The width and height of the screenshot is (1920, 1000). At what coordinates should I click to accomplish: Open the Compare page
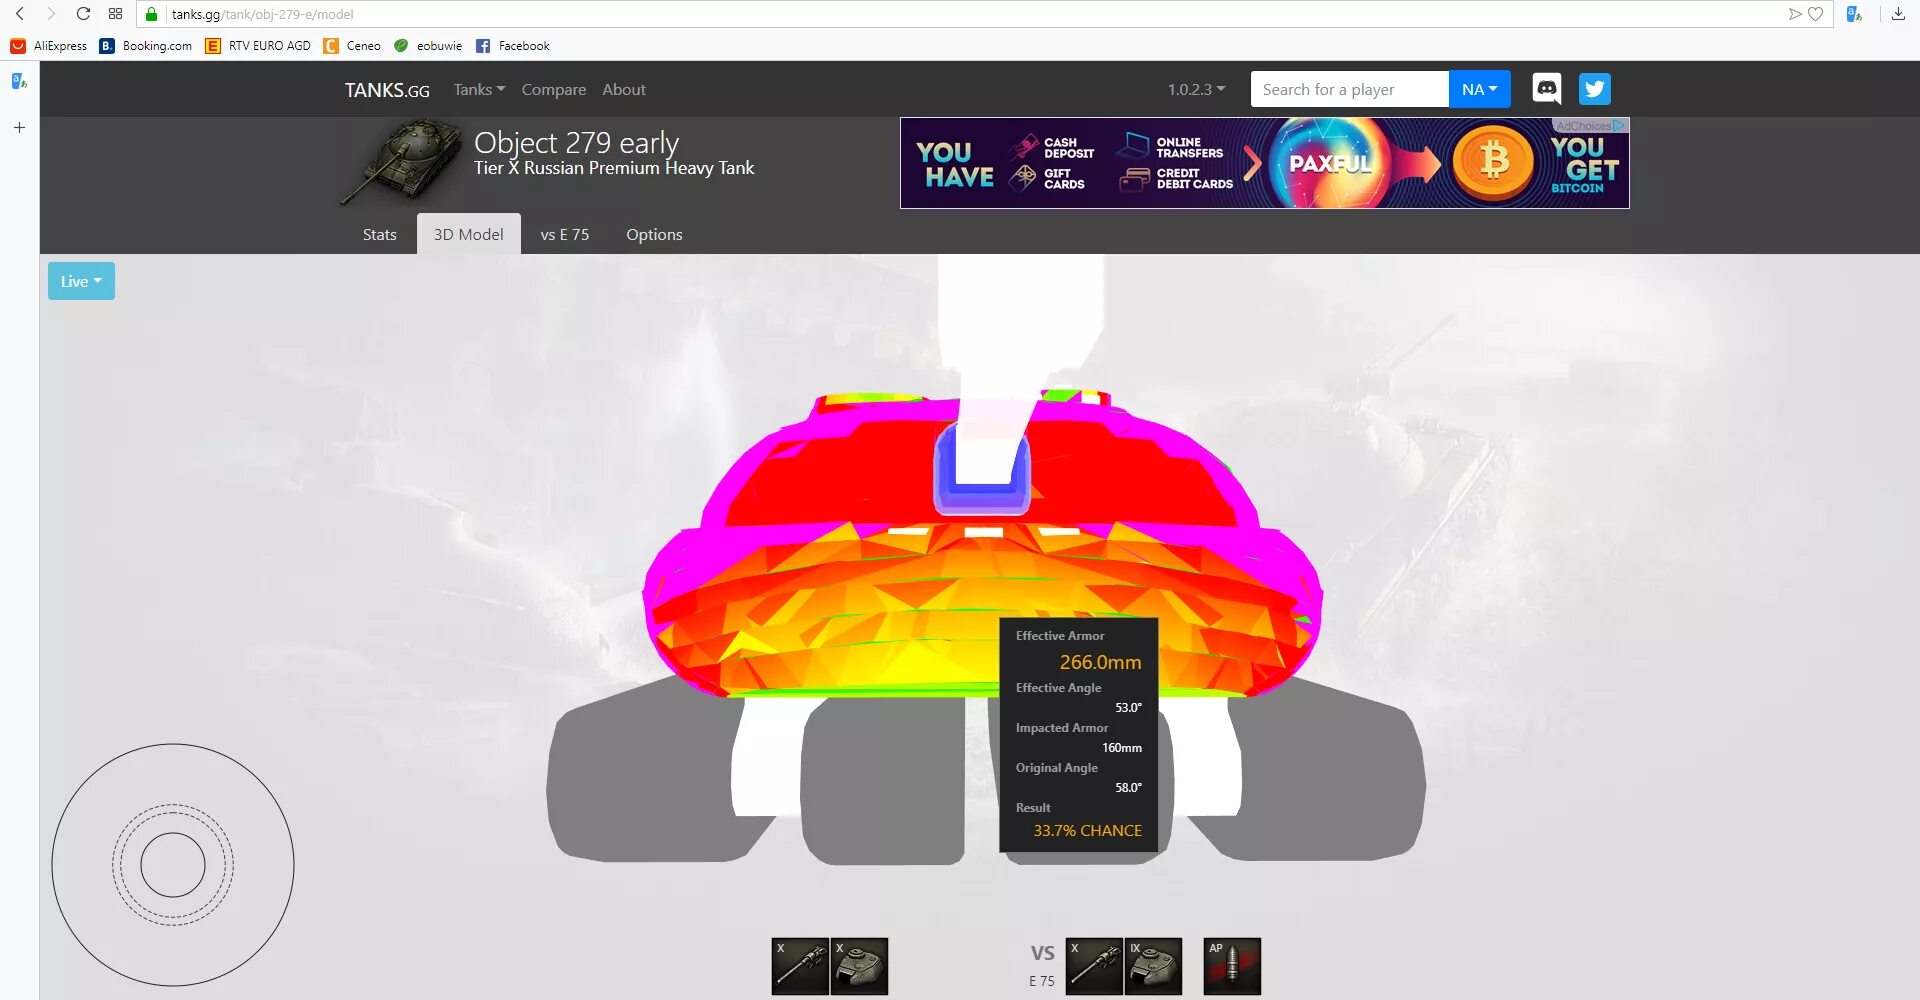pos(553,89)
